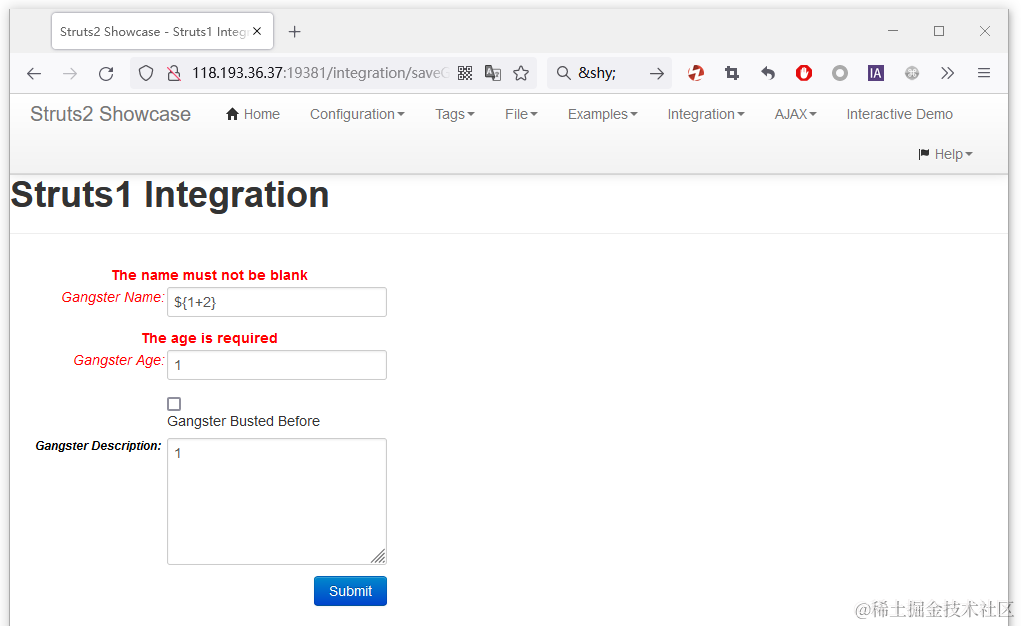1021x626 pixels.
Task: Click the Gangster Description textarea
Action: pyautogui.click(x=277, y=502)
